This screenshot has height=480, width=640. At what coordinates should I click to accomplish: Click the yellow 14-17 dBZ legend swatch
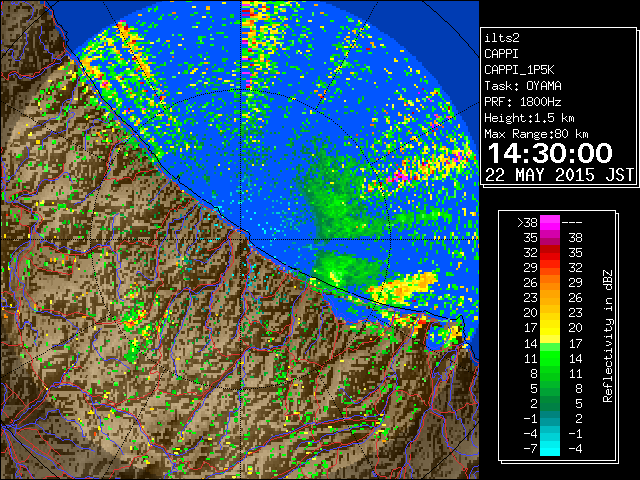pyautogui.click(x=550, y=343)
